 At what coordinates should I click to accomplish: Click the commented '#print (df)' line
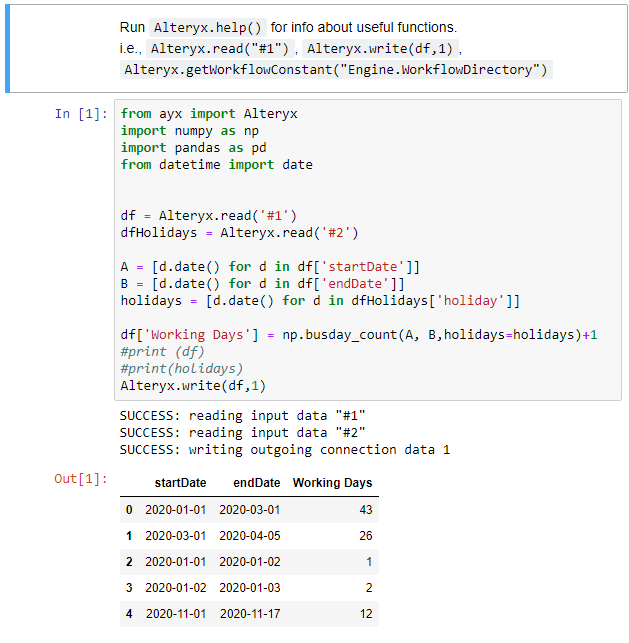click(x=162, y=352)
